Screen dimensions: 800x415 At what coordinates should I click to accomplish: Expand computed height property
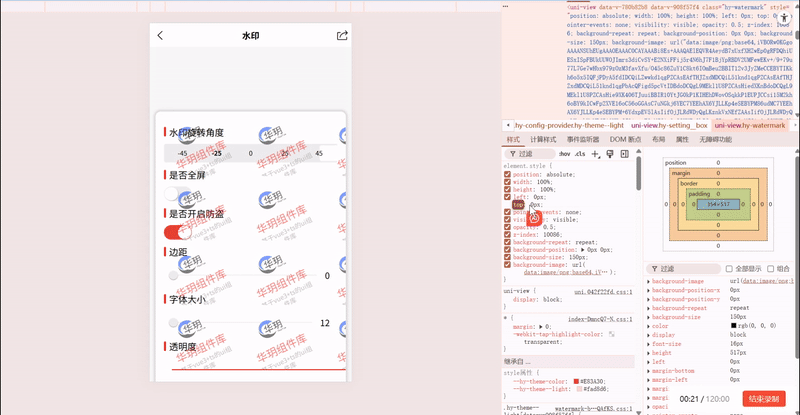[x=649, y=353]
